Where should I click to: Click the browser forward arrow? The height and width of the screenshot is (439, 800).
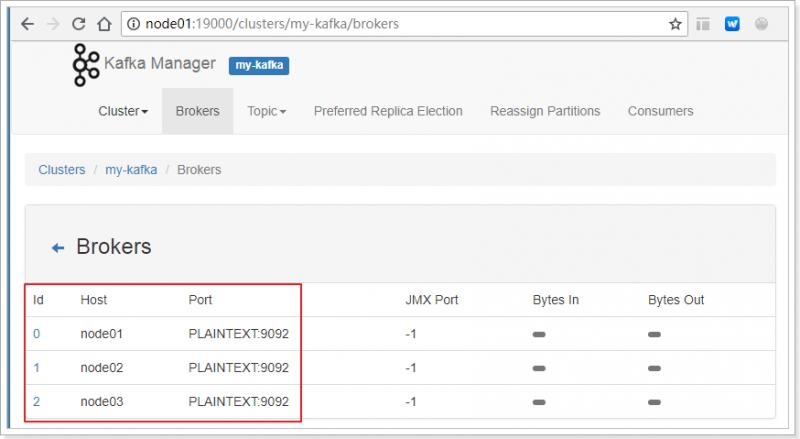click(x=53, y=24)
